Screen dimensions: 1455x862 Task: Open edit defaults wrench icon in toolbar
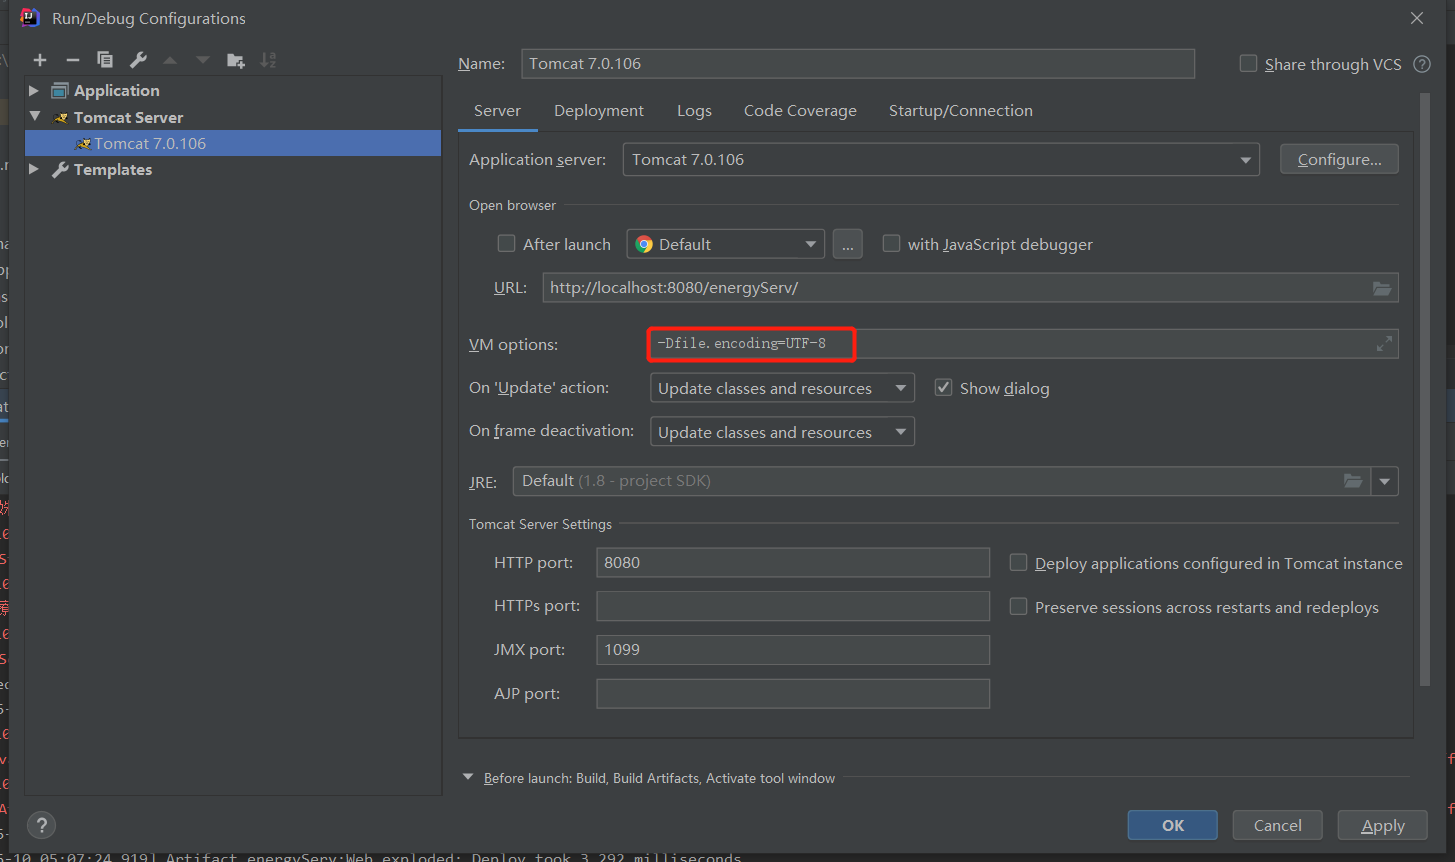pos(138,61)
